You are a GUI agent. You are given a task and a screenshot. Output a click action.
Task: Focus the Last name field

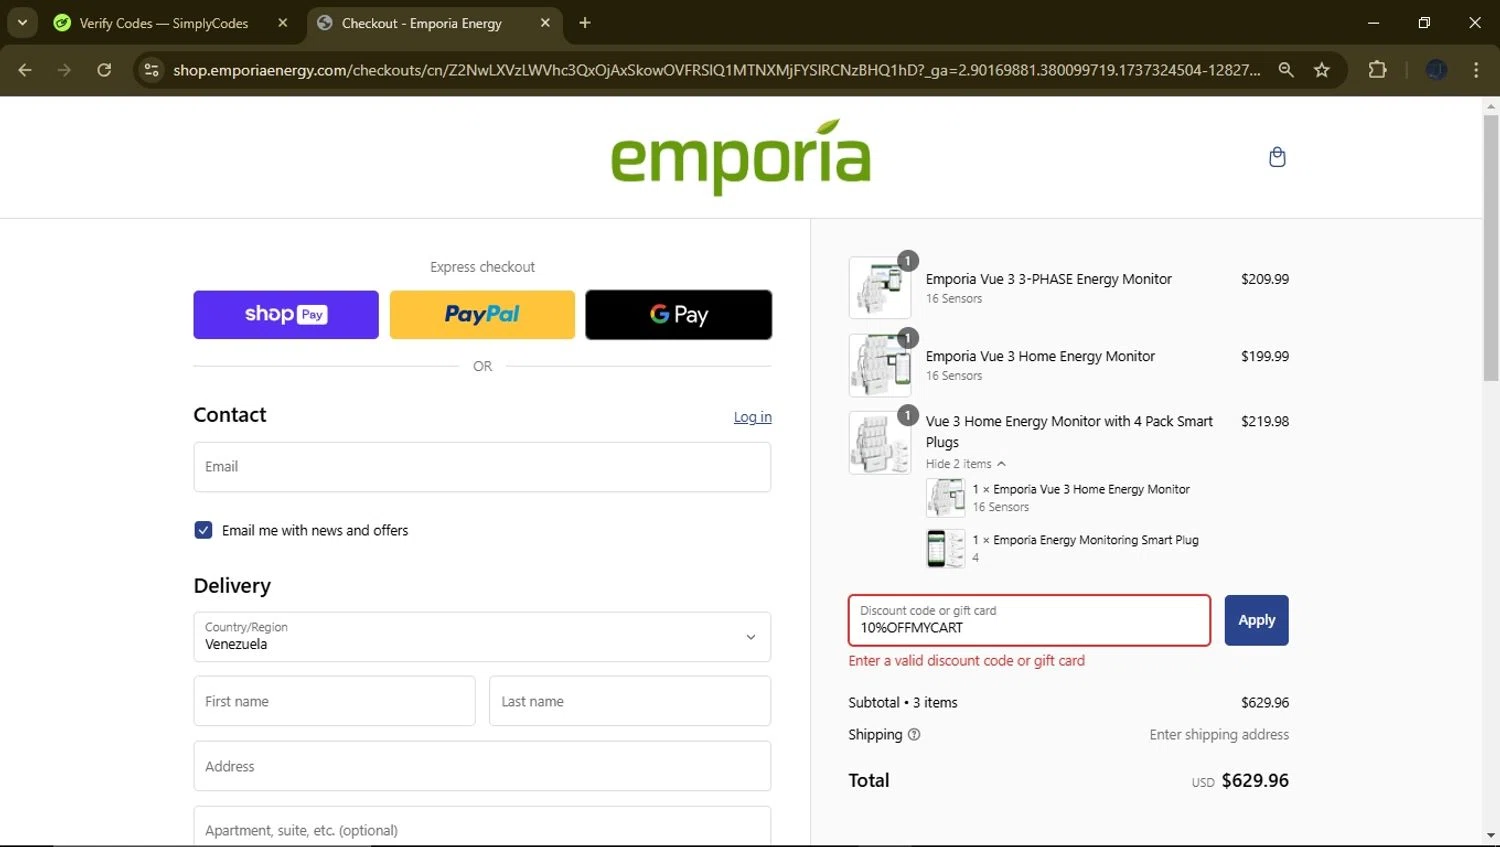(x=630, y=701)
